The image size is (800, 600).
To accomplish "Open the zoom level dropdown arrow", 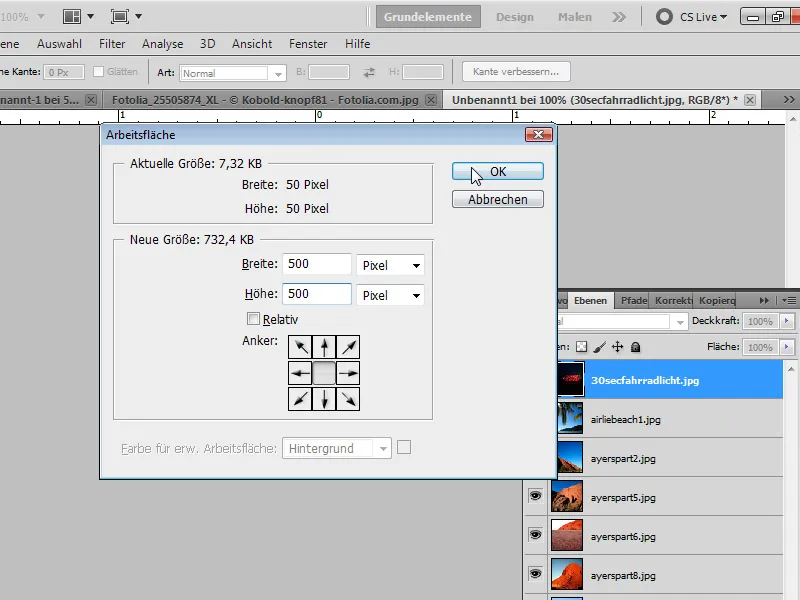I will coord(41,17).
